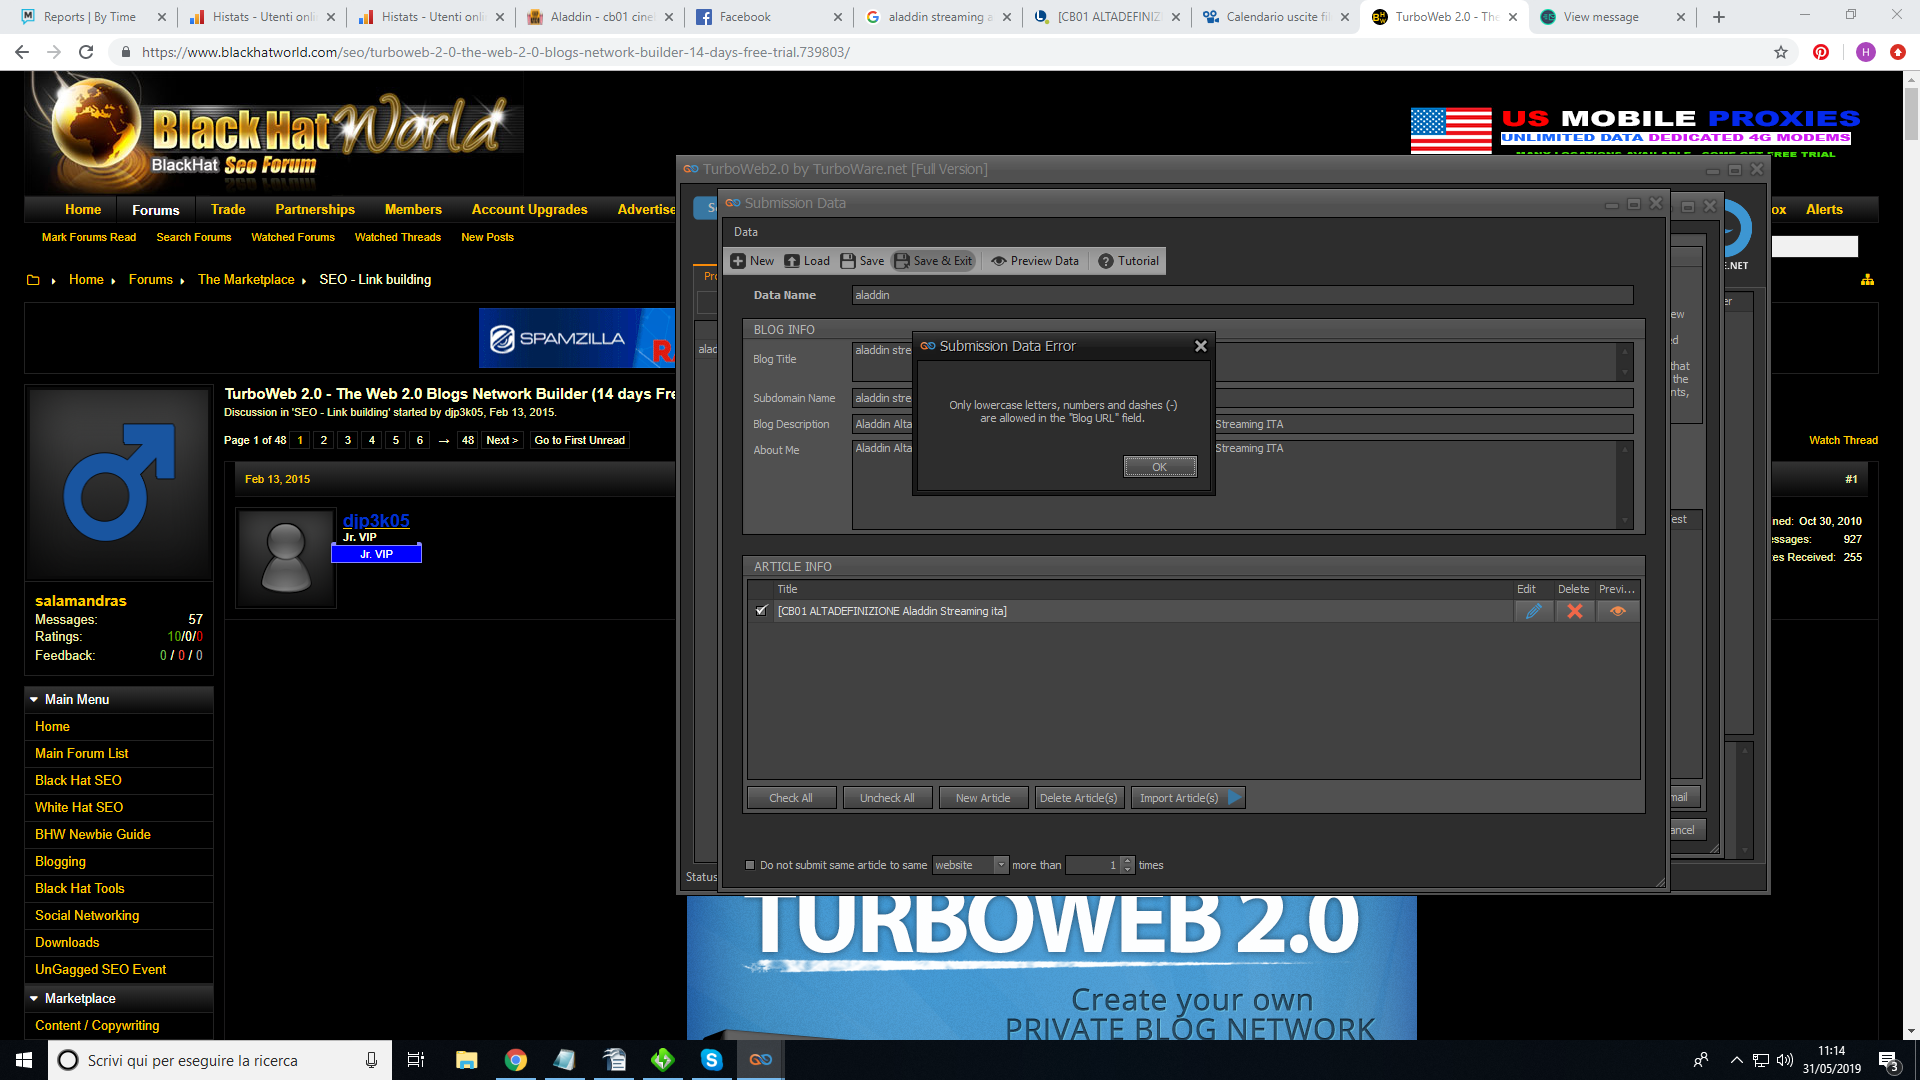Click OK in Submission Data Error dialog
Screen dimensions: 1920x1080
[x=1160, y=467]
